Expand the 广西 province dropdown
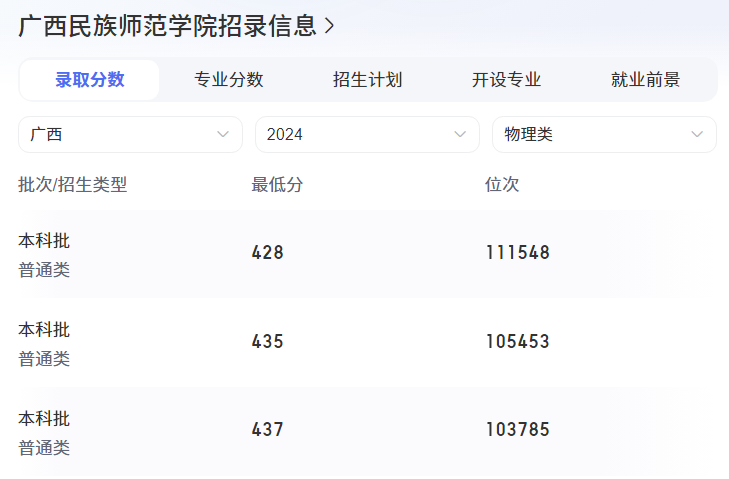Image resolution: width=729 pixels, height=479 pixels. (x=130, y=134)
